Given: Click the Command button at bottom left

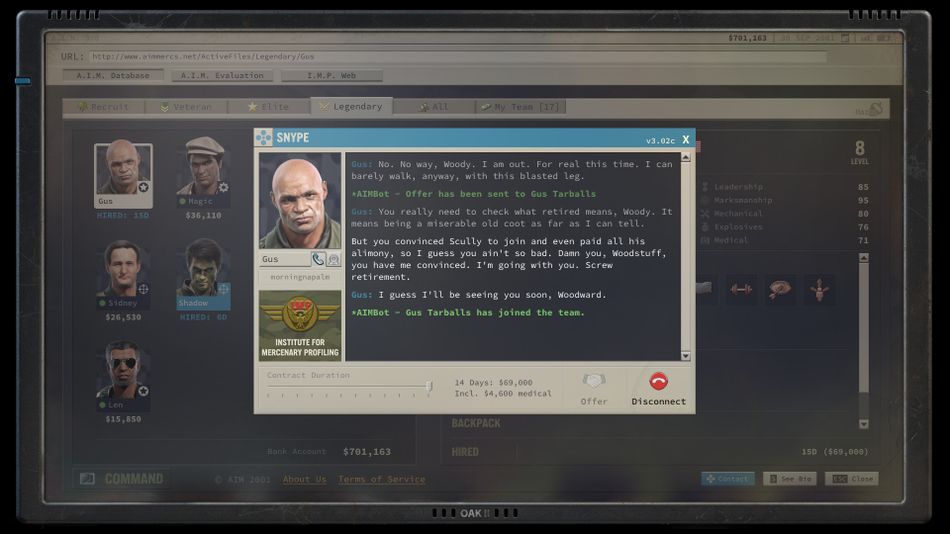Looking at the screenshot, I should click(122, 479).
